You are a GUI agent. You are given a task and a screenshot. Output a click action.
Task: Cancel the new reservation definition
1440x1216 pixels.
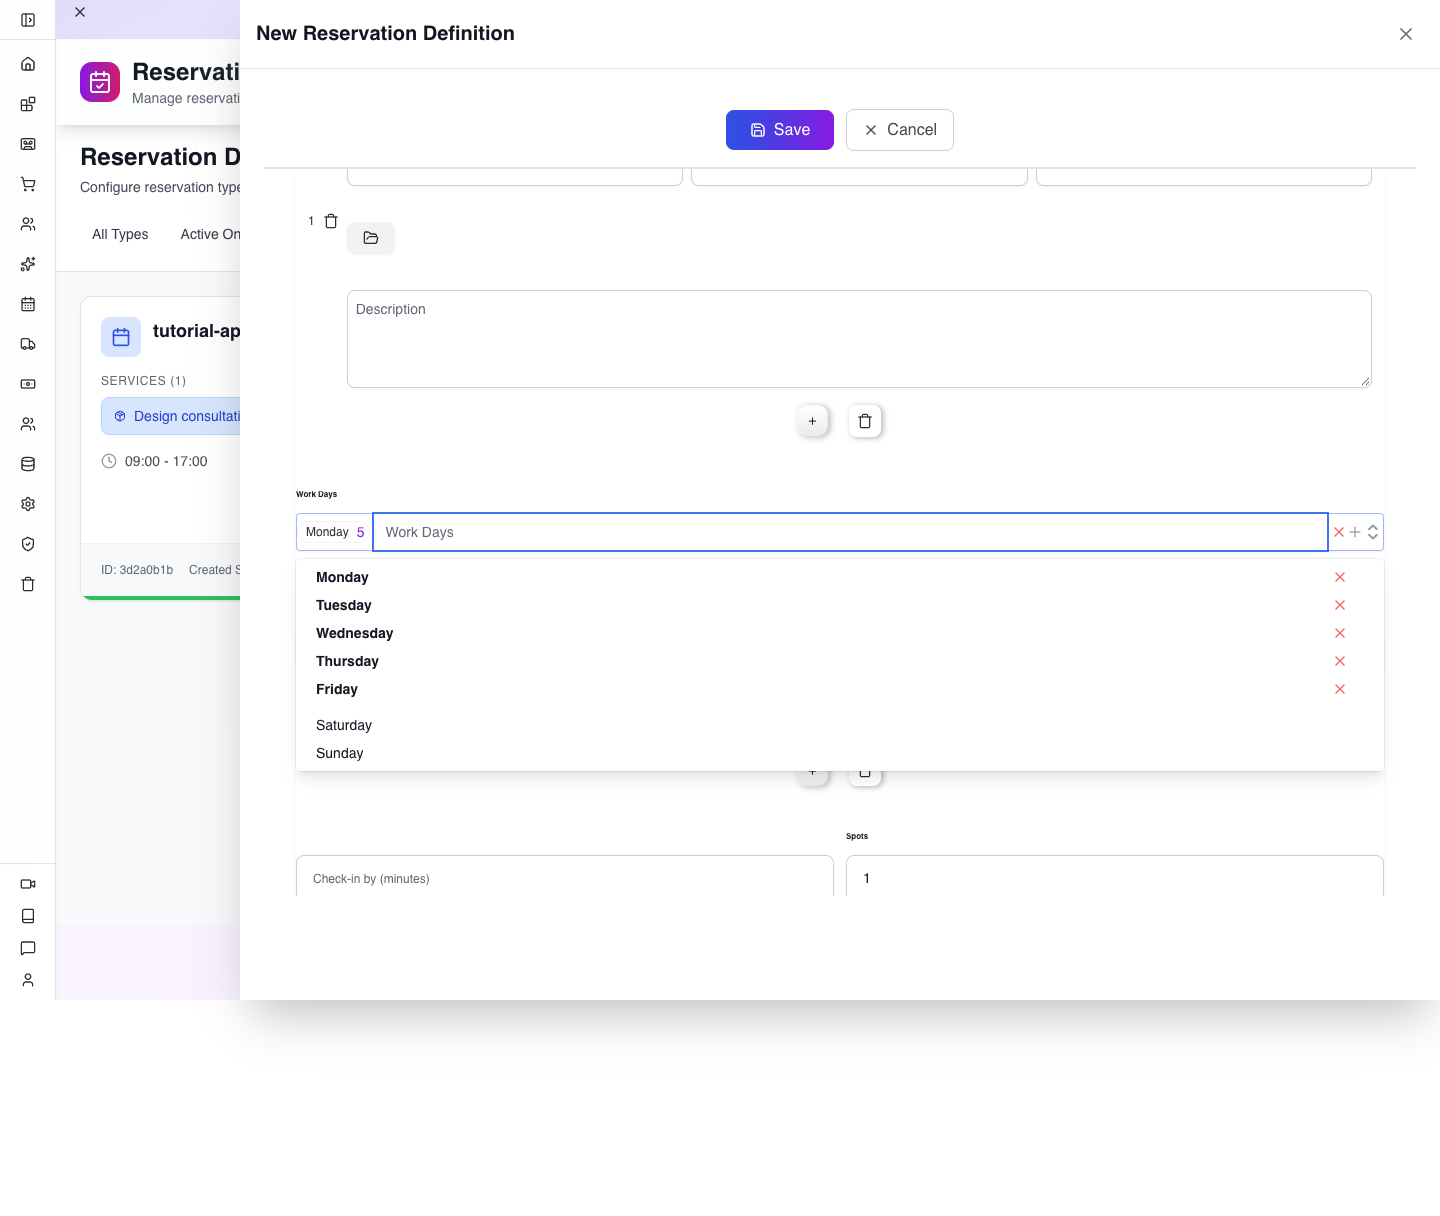tap(900, 130)
